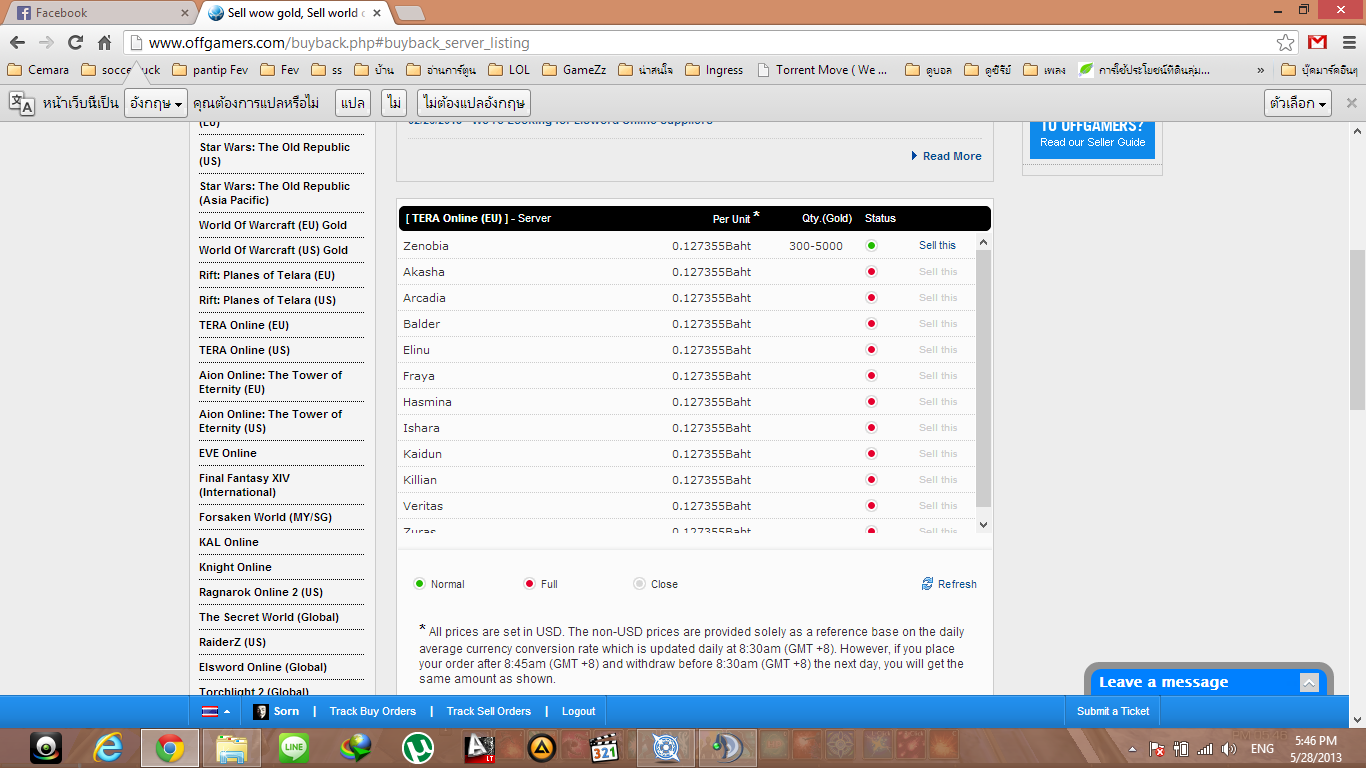Open the LOL bookmark folder
The image size is (1366, 768).
pyautogui.click(x=508, y=70)
